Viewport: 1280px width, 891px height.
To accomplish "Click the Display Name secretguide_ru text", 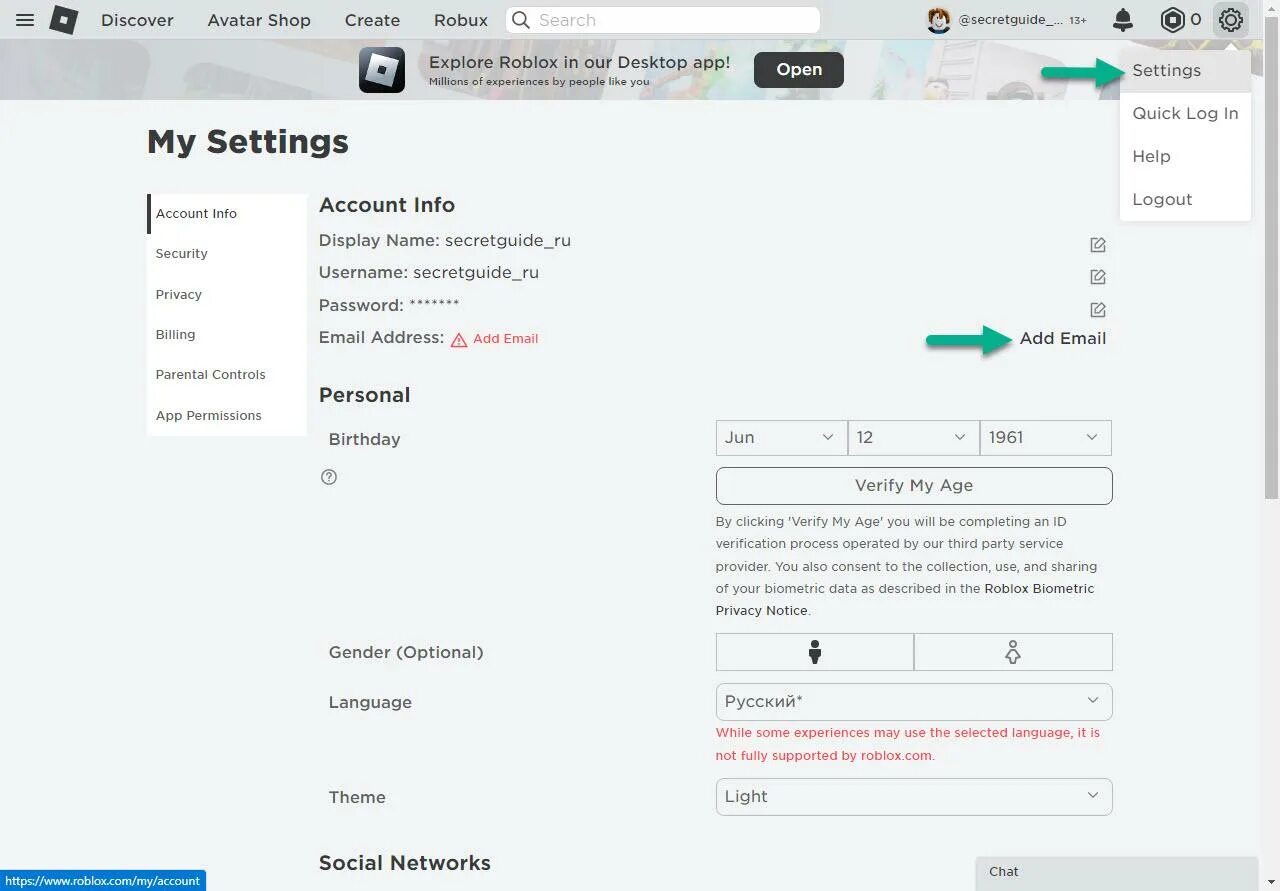I will (508, 241).
